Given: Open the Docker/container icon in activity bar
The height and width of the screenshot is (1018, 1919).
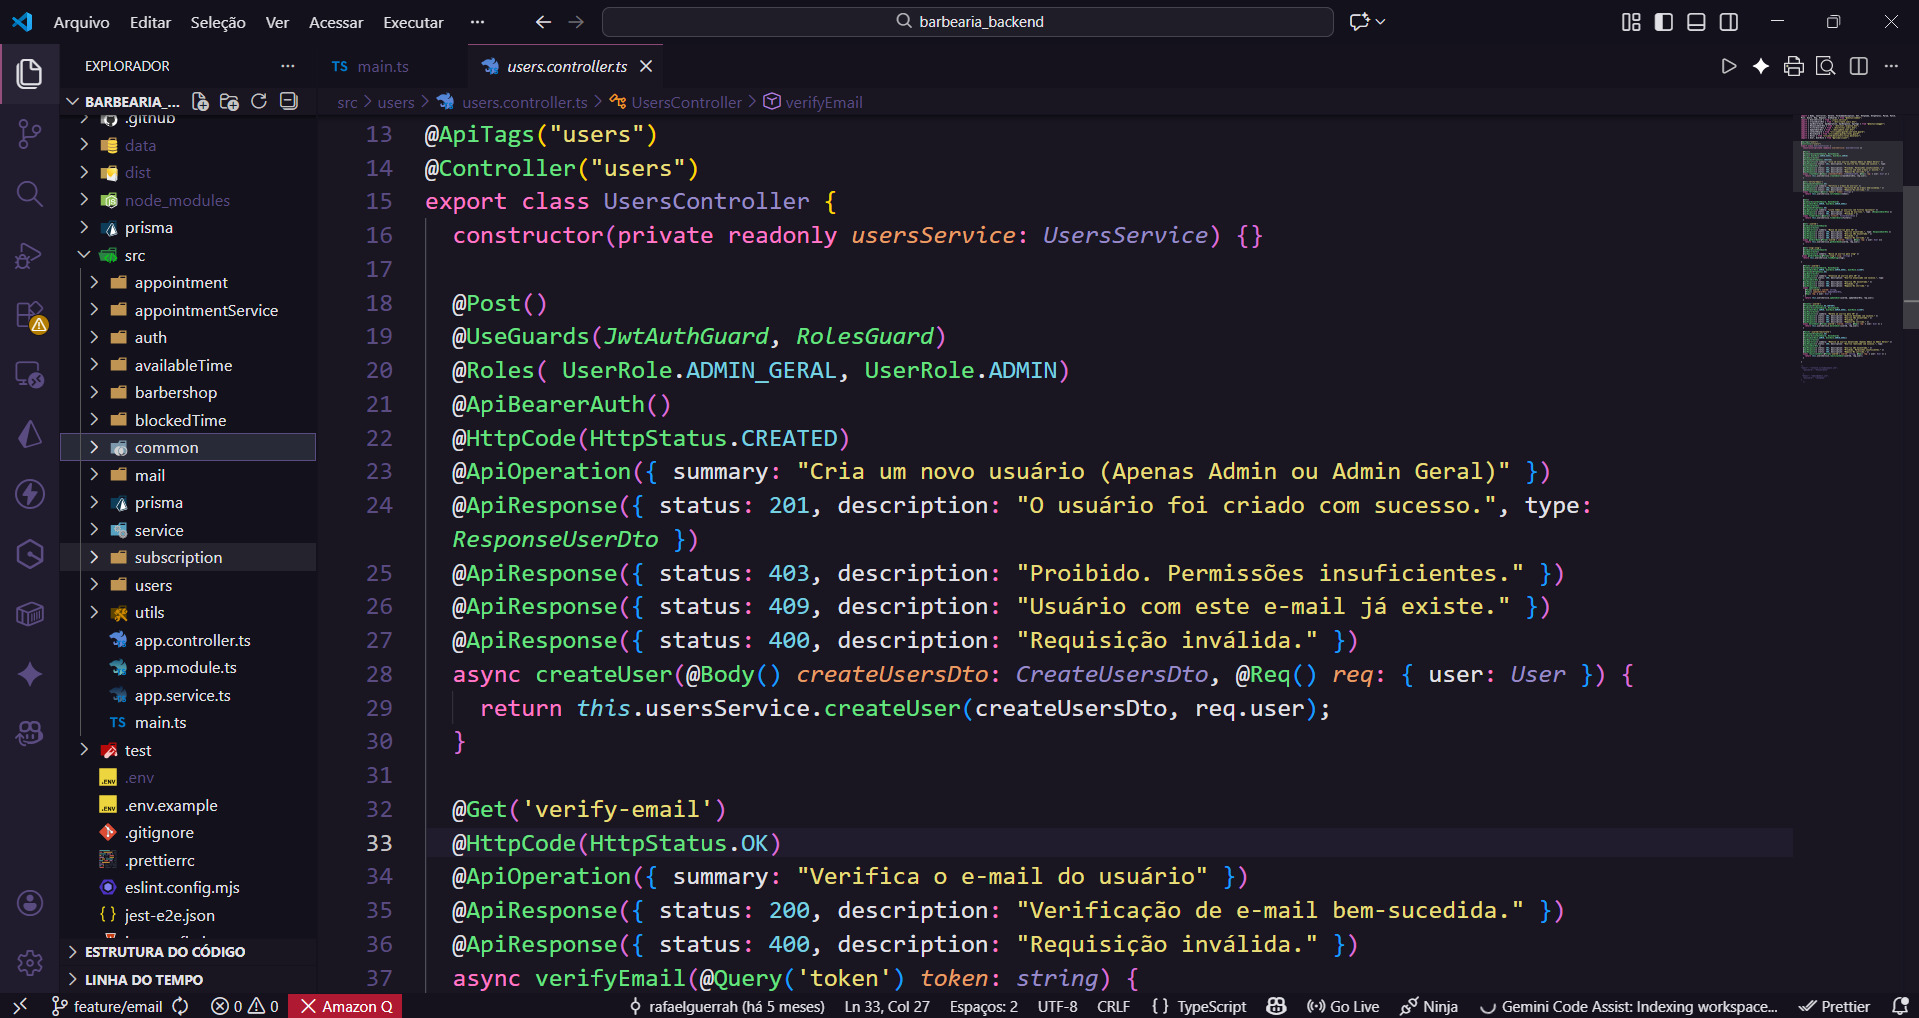Looking at the screenshot, I should pos(30,615).
